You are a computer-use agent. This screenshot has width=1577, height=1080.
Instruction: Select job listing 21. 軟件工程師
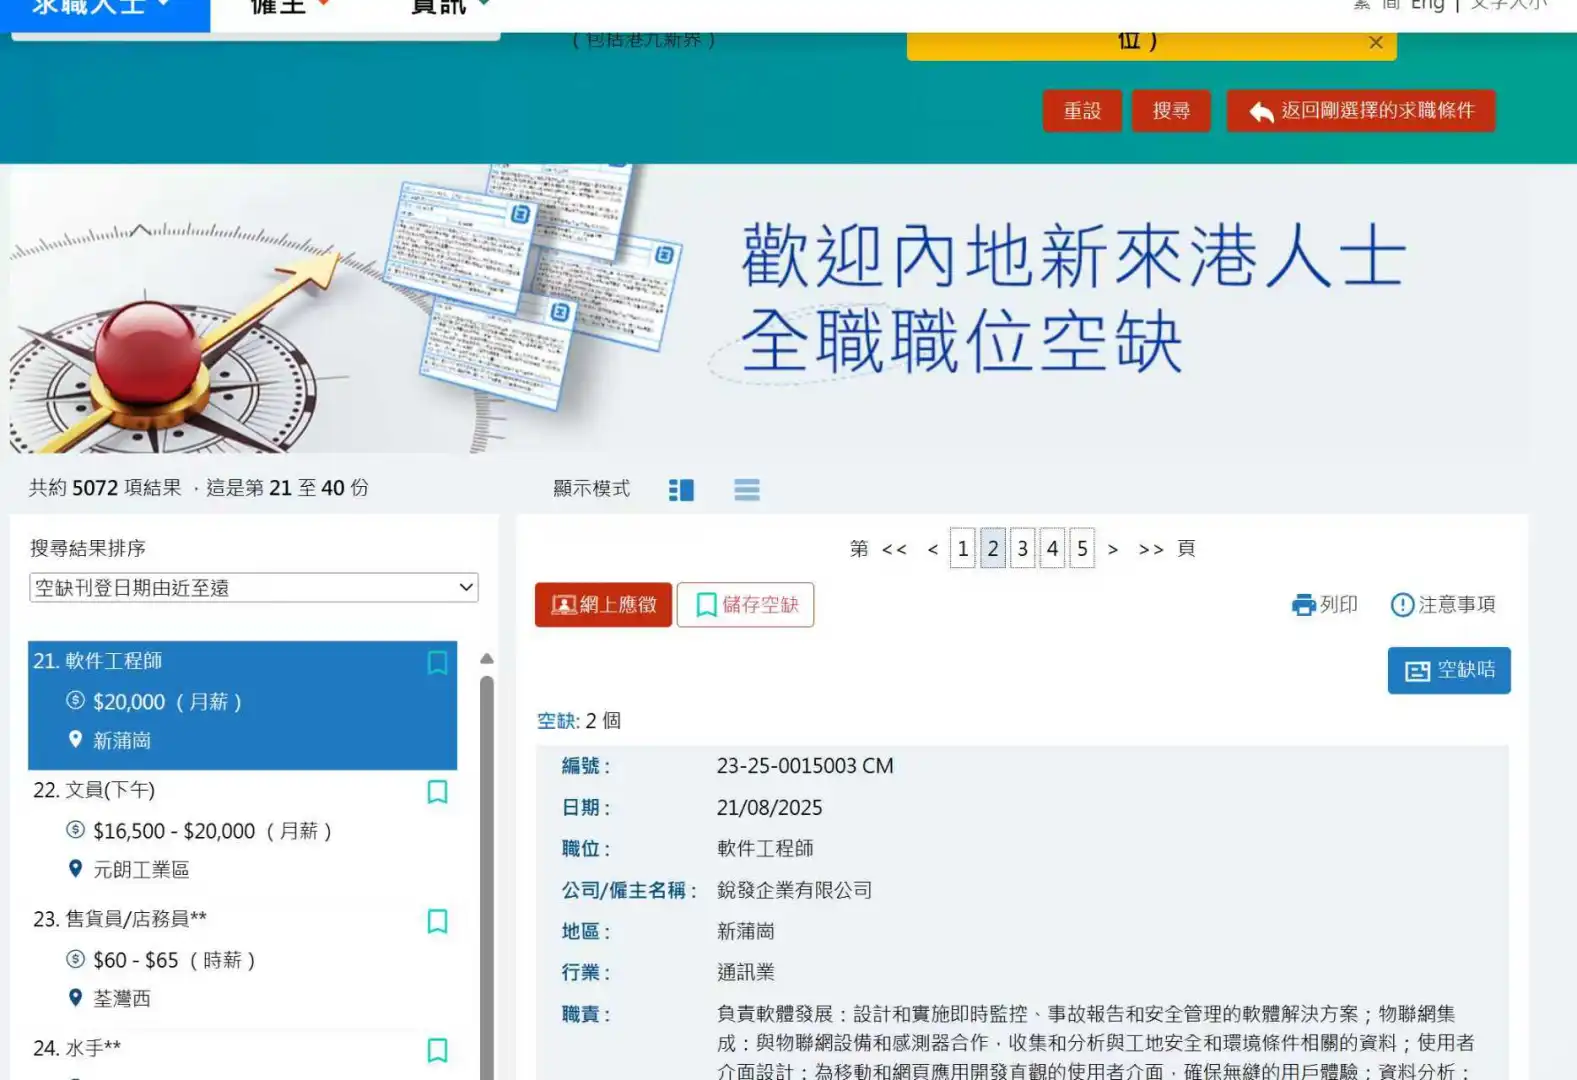(x=242, y=705)
